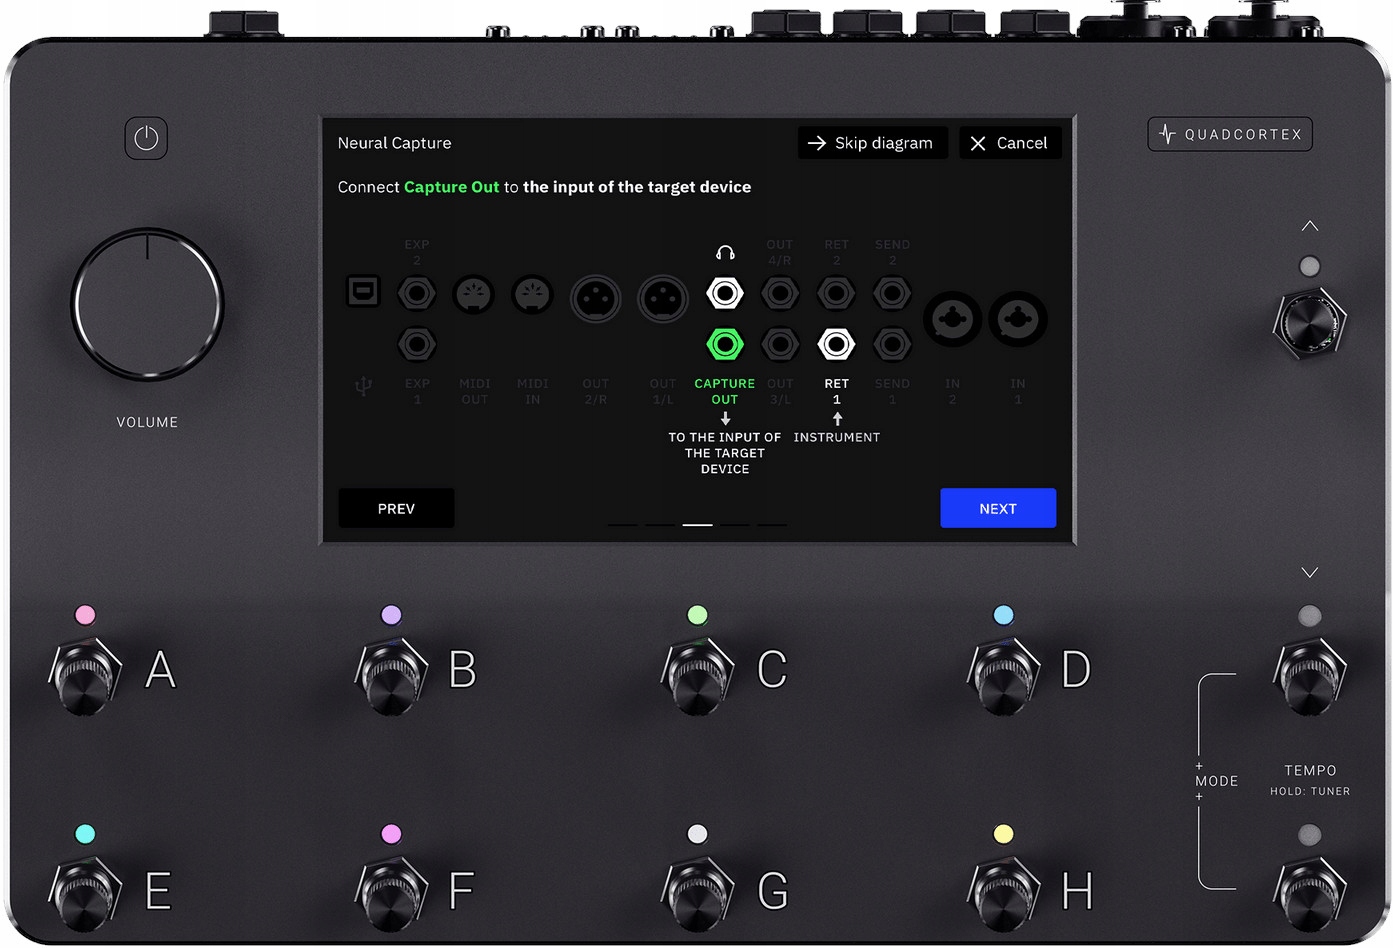1394x948 pixels.
Task: Toggle the device power button
Action: click(146, 138)
